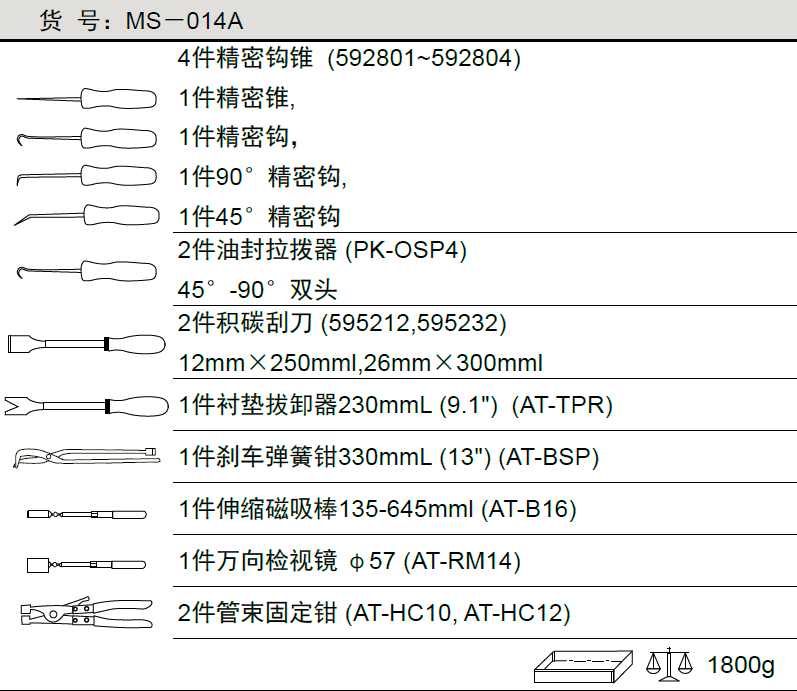
Task: Click the hose clamp pliers illustration
Action: click(87, 612)
